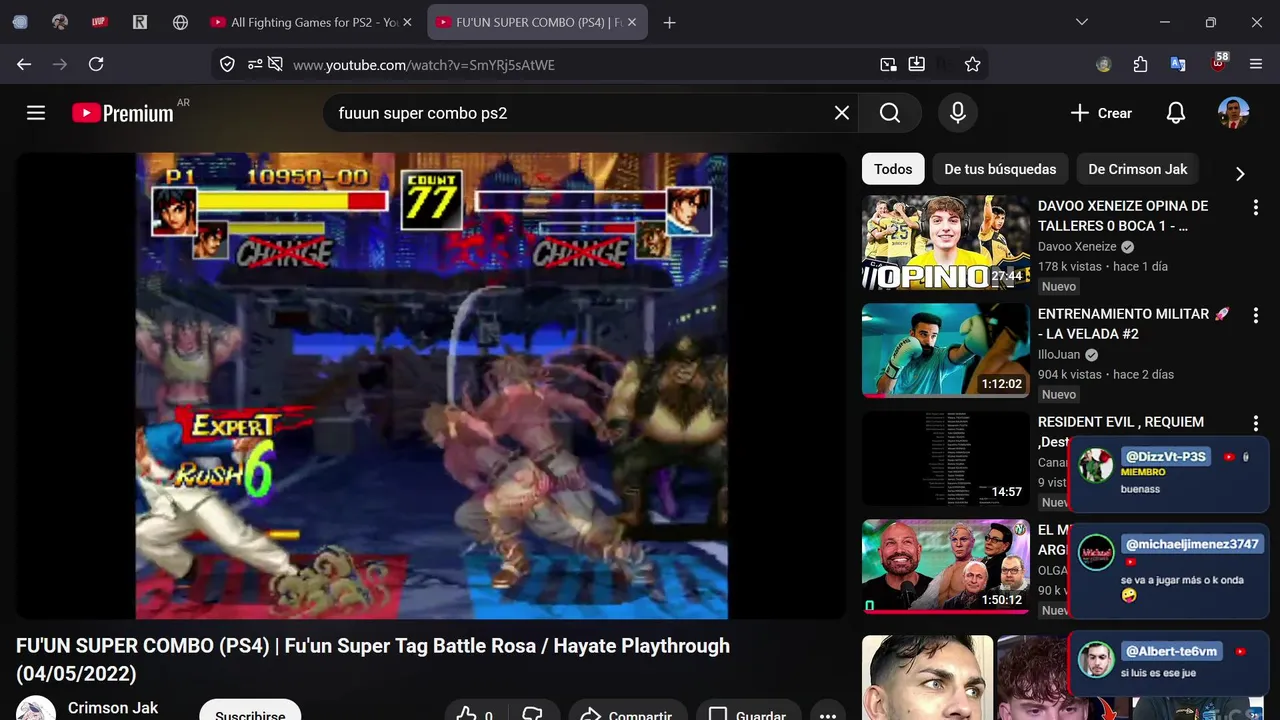The height and width of the screenshot is (720, 1280).
Task: Open the browser extensions puzzle icon
Action: click(x=1141, y=64)
